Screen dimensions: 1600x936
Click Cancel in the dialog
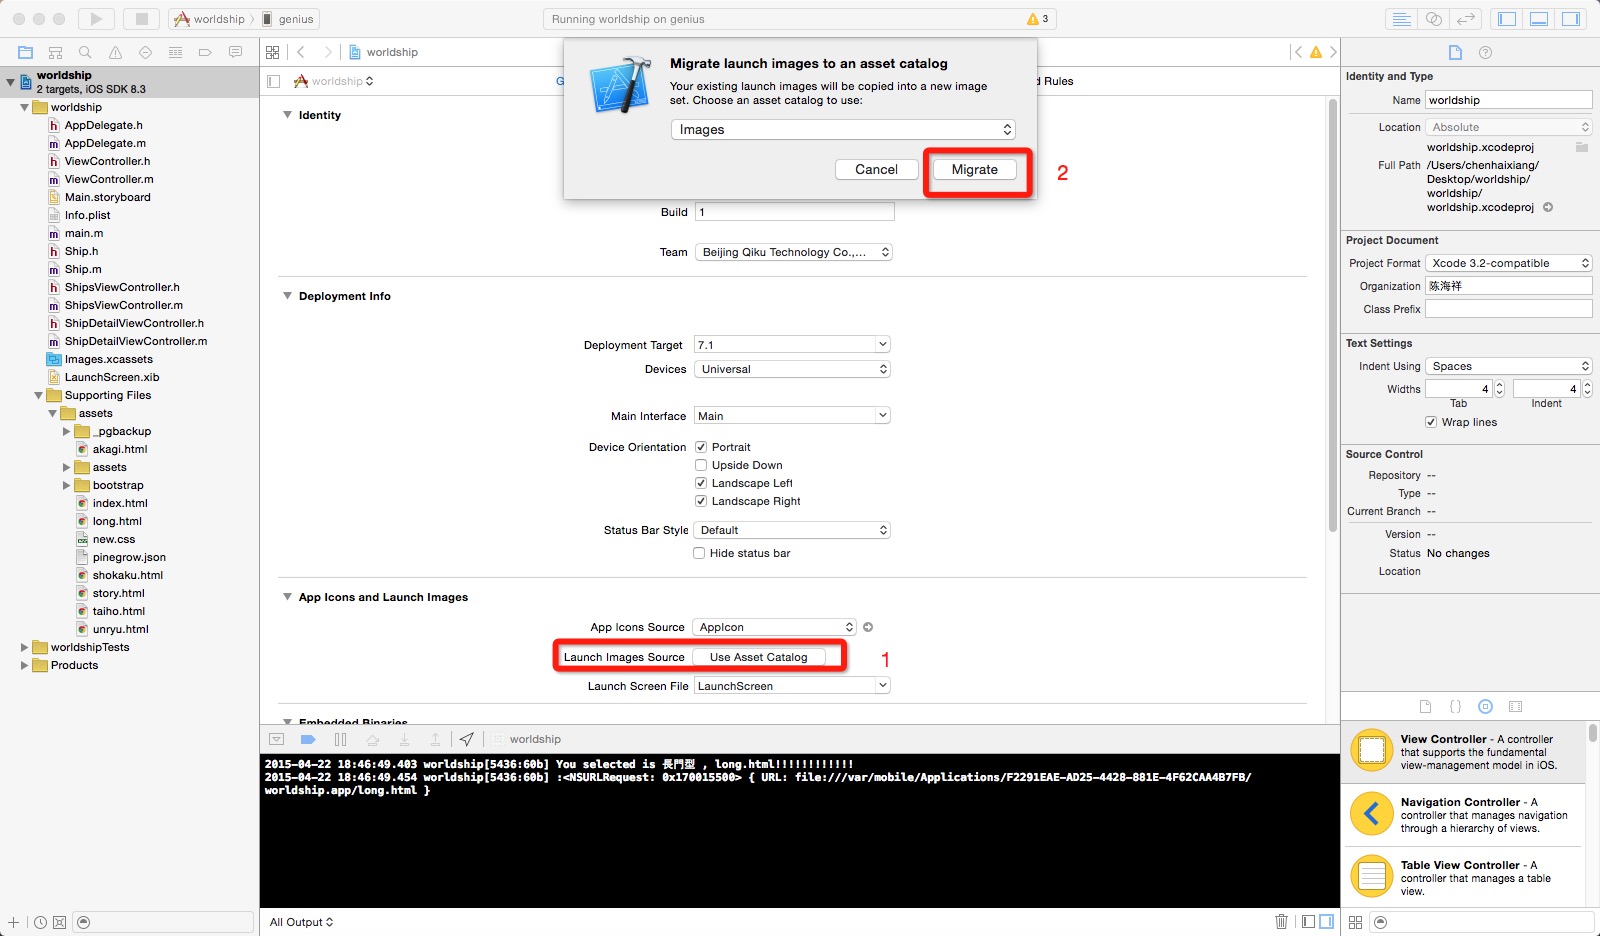pos(876,169)
